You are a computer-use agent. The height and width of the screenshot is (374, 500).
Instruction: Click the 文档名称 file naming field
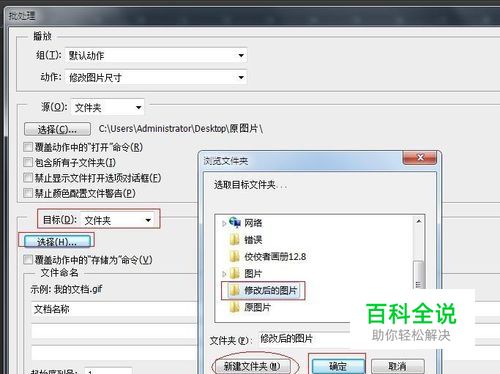(x=115, y=309)
